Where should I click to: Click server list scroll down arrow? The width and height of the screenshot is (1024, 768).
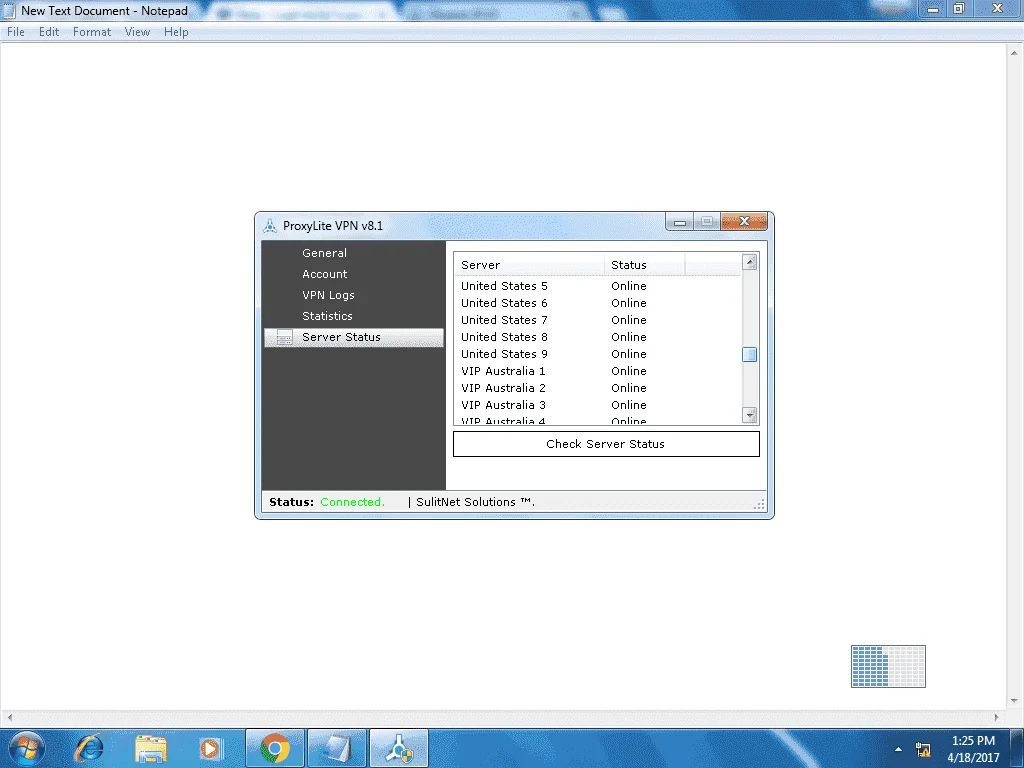pyautogui.click(x=750, y=415)
